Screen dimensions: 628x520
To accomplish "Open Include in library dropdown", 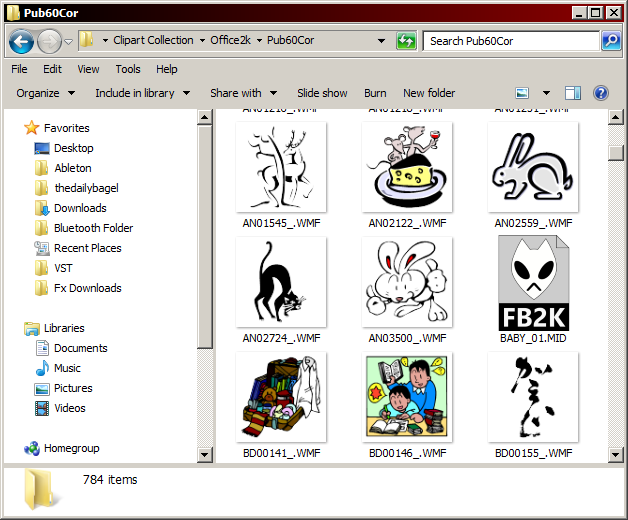I will [142, 93].
